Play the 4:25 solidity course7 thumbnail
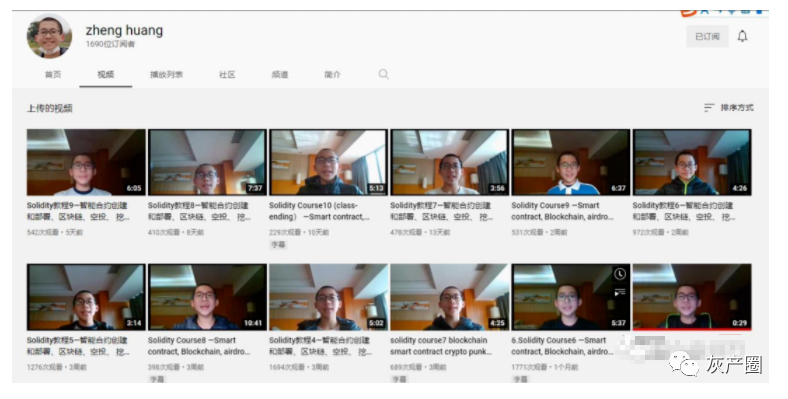The height and width of the screenshot is (399, 788). 449,296
